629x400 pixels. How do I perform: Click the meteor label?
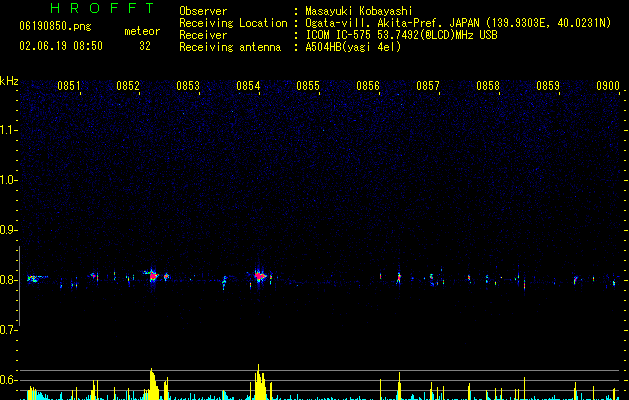coord(142,31)
